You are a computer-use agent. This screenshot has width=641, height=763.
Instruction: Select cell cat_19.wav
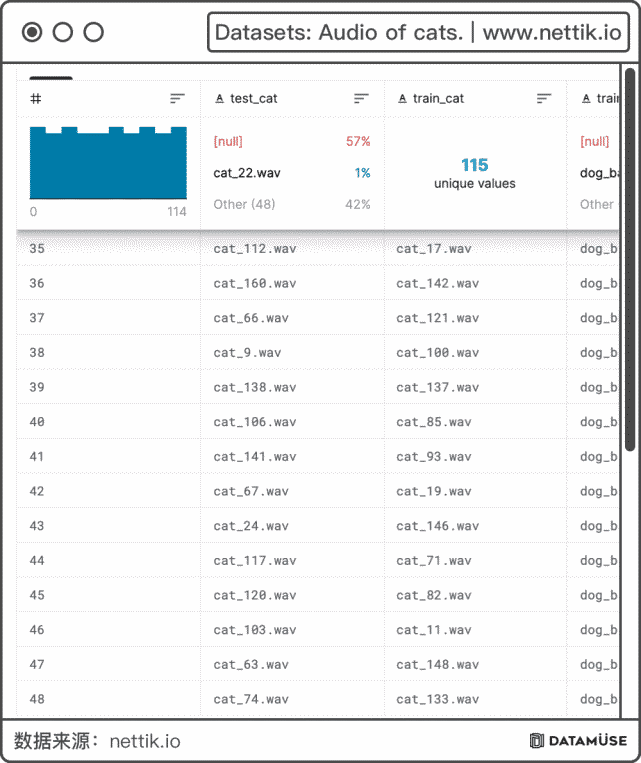(x=434, y=491)
